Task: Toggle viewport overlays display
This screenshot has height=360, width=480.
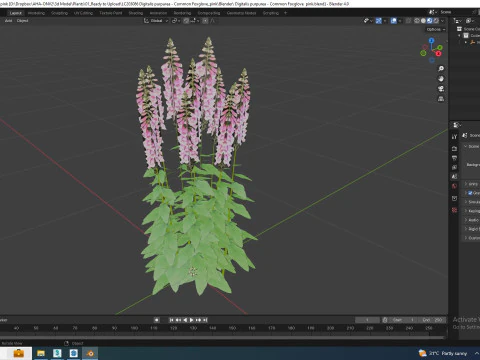Action: [394, 21]
